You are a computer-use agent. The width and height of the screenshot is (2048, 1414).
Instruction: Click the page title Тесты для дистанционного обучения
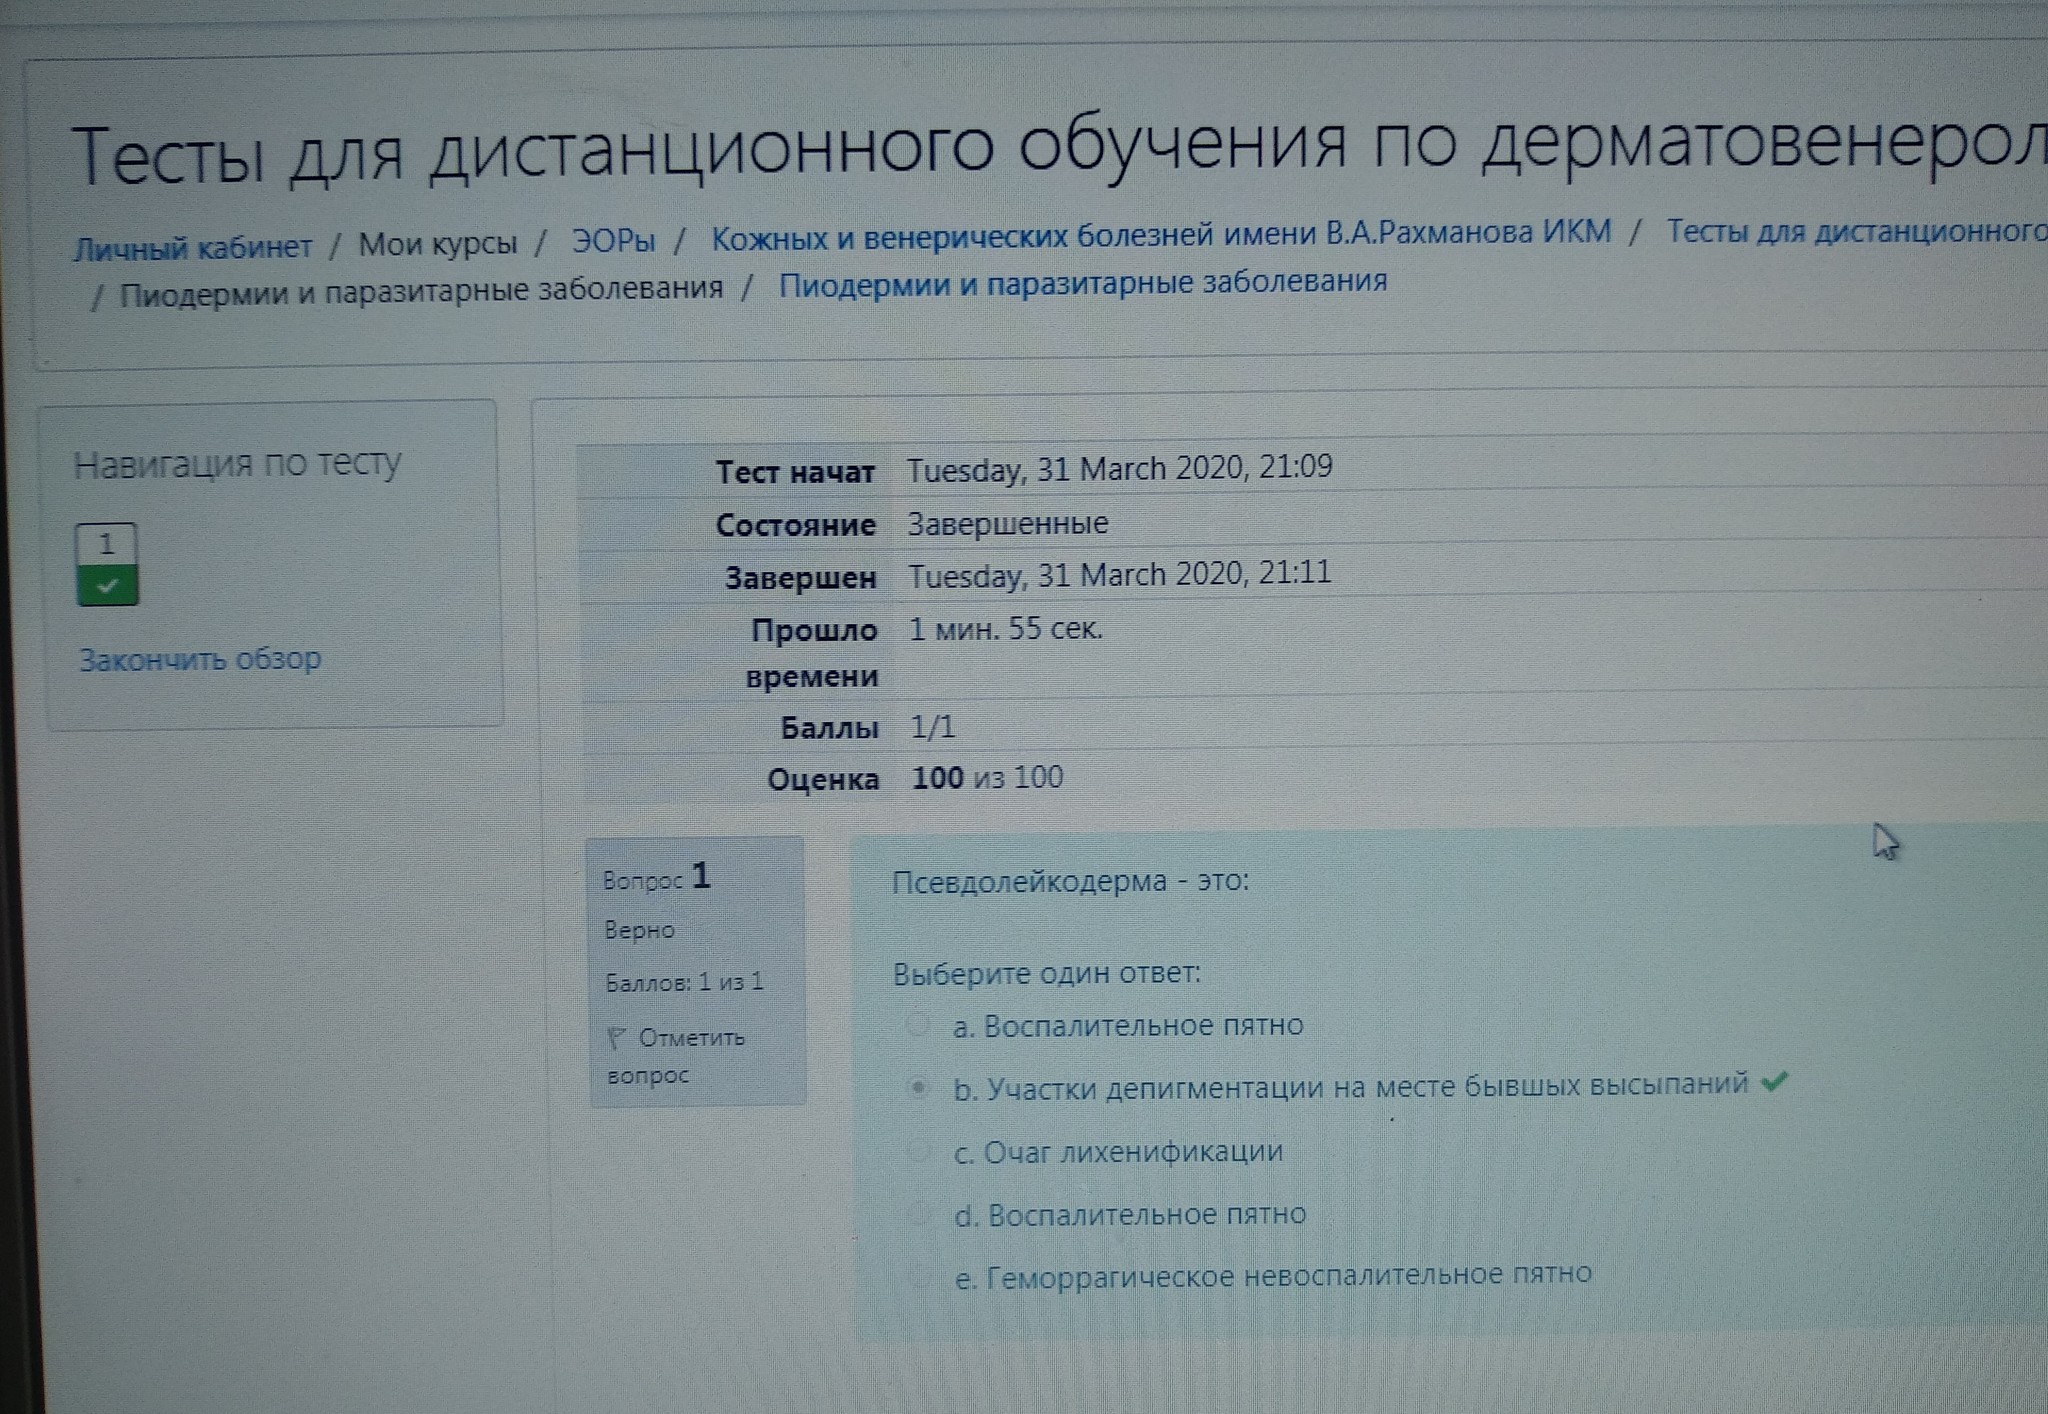click(x=1059, y=152)
